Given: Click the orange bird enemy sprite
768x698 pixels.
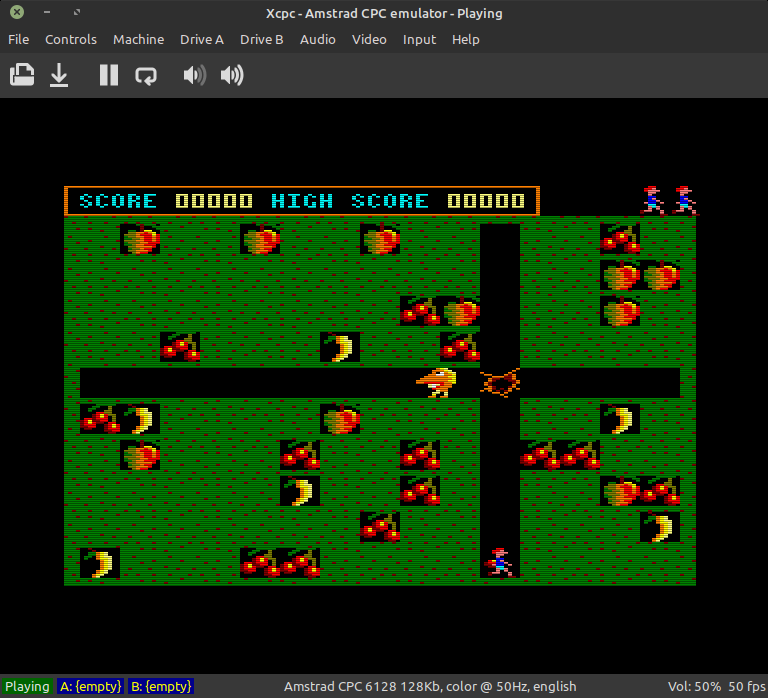Looking at the screenshot, I should pos(436,383).
